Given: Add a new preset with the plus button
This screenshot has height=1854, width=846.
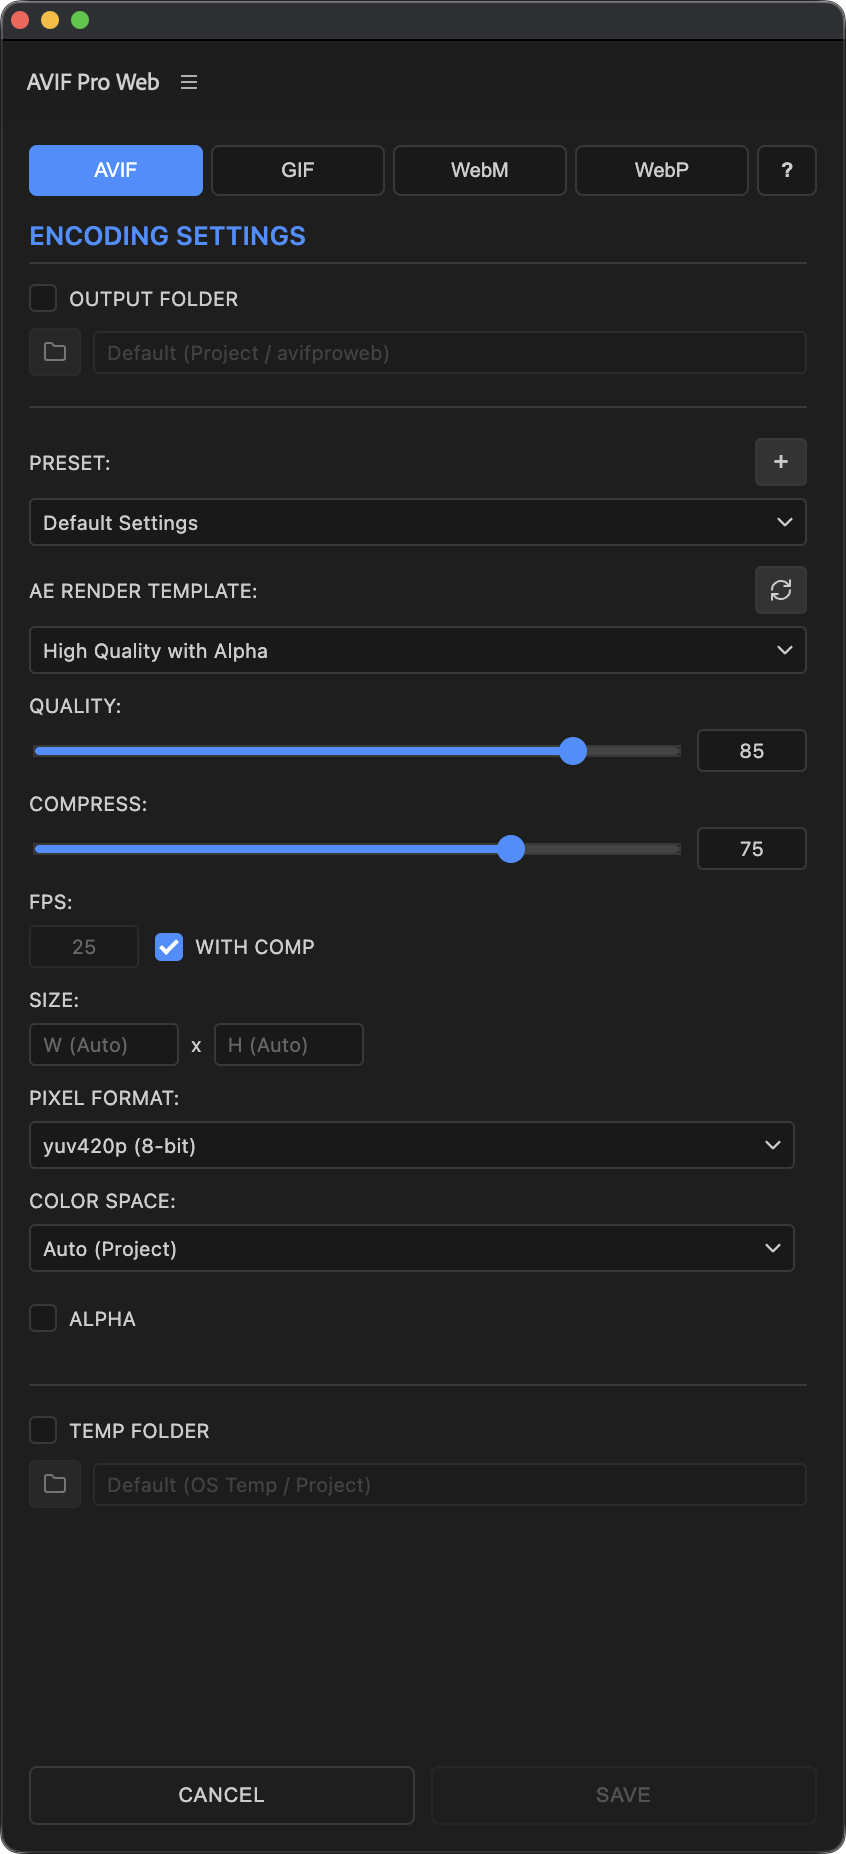Looking at the screenshot, I should pos(781,462).
